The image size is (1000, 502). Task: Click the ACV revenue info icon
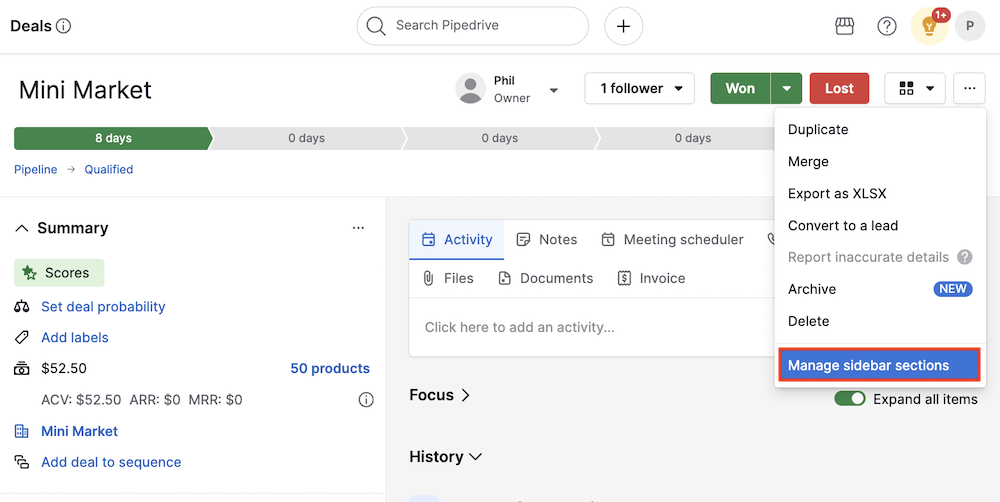366,400
